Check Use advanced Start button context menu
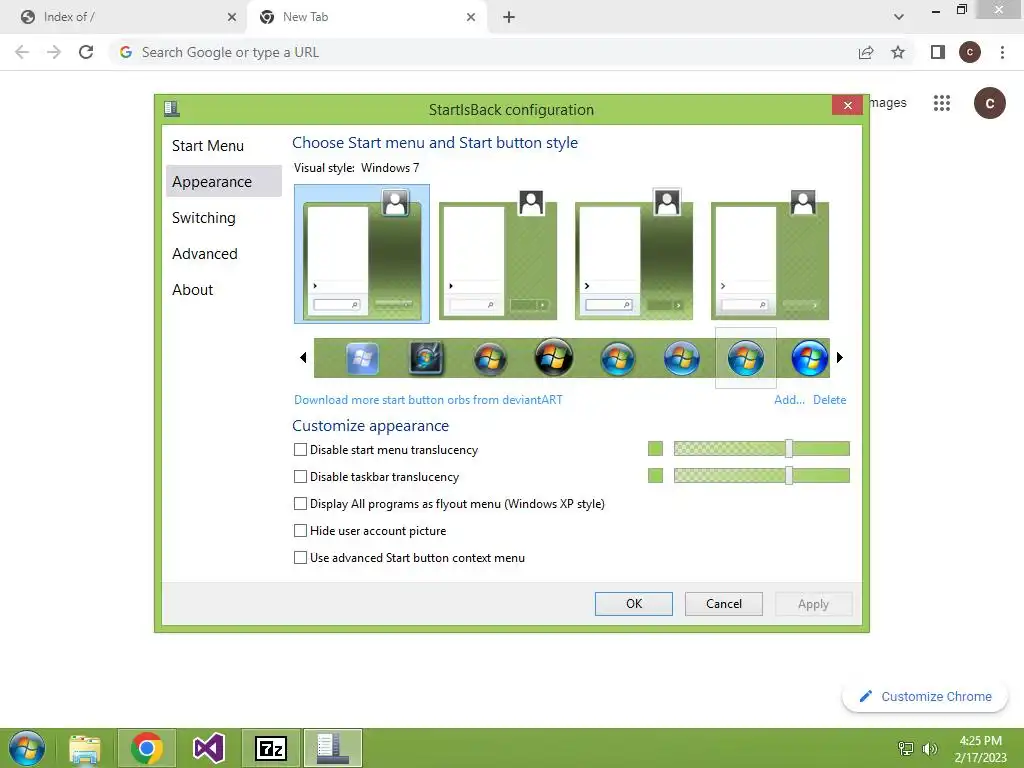The width and height of the screenshot is (1024, 768). pos(300,558)
